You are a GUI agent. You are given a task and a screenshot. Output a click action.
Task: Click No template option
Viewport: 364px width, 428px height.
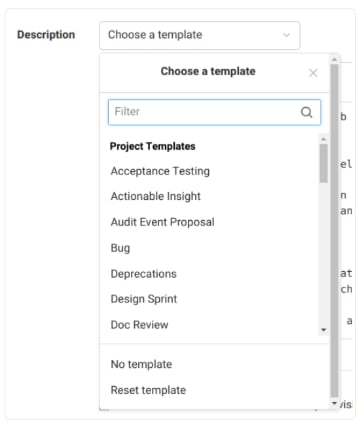point(141,364)
